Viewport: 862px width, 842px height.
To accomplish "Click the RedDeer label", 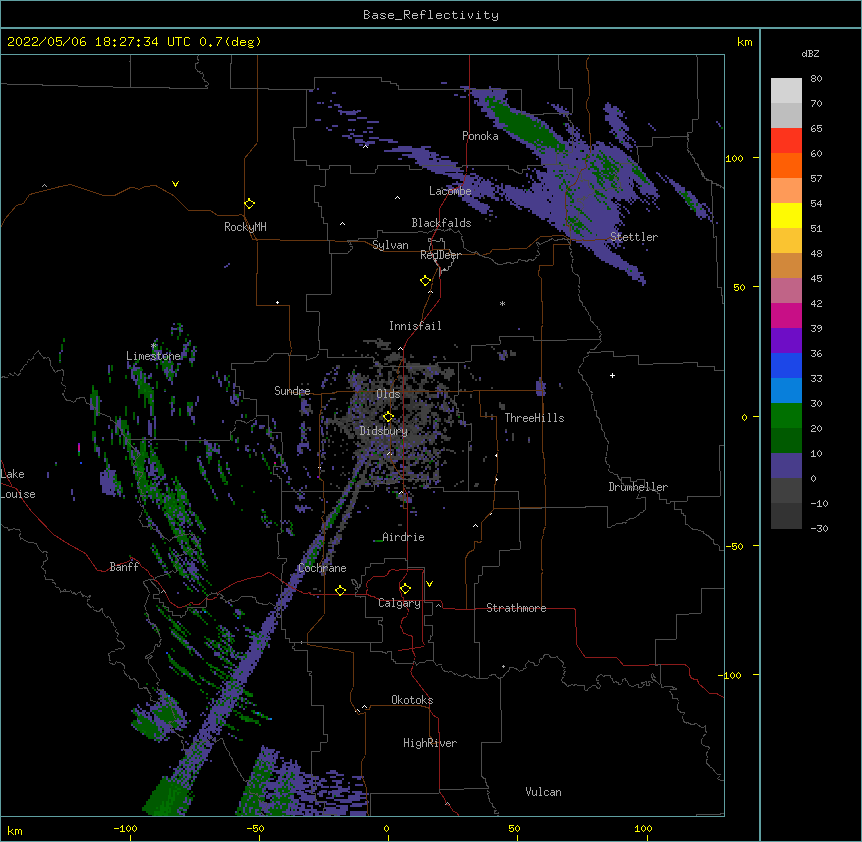I will [x=440, y=255].
